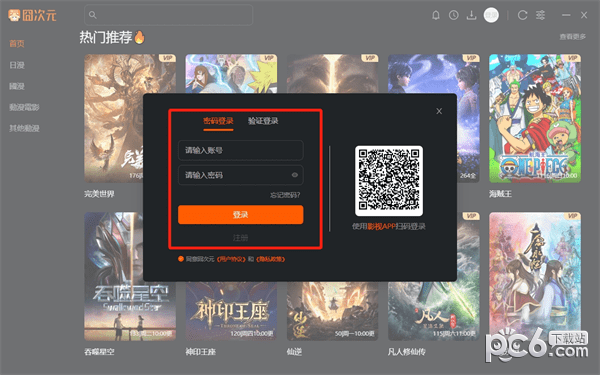This screenshot has height=375, width=600.
Task: Select the 密码登录 tab
Action: point(218,121)
